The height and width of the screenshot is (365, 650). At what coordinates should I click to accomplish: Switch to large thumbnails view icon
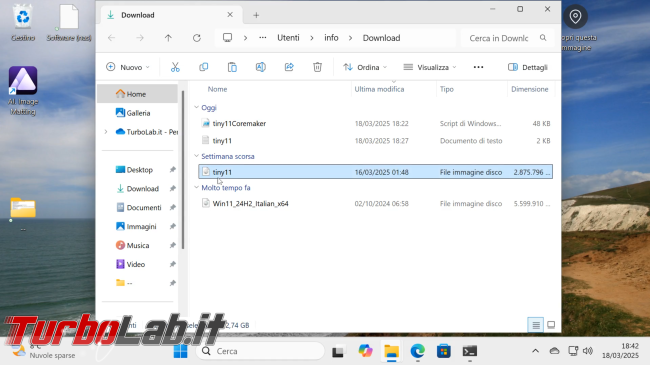tap(551, 325)
